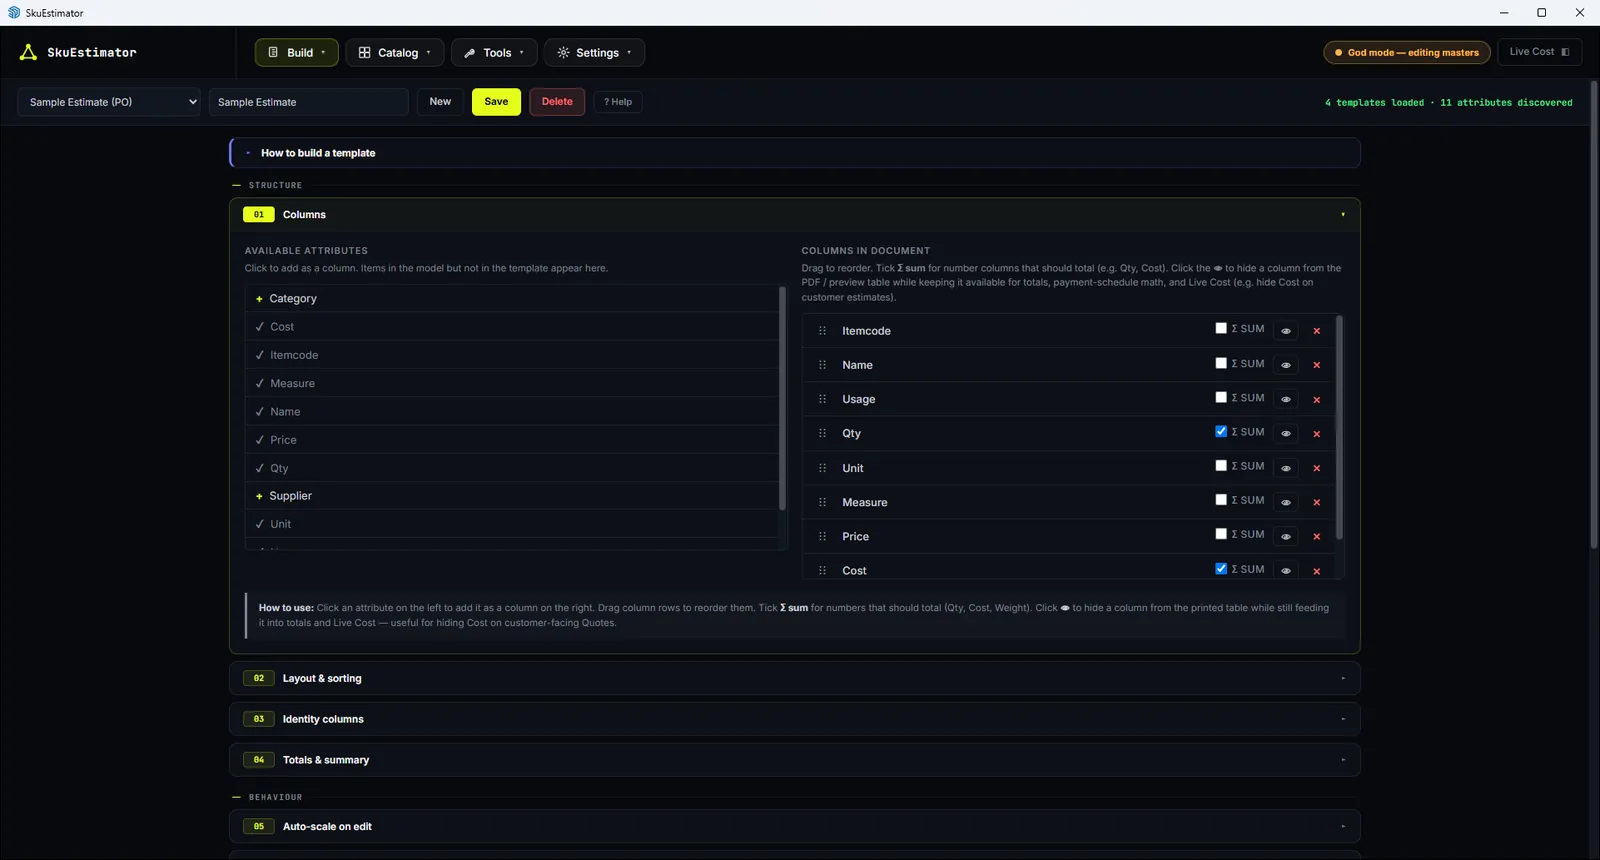Add Supplier attribute as a column
Viewport: 1600px width, 860px height.
coord(512,496)
